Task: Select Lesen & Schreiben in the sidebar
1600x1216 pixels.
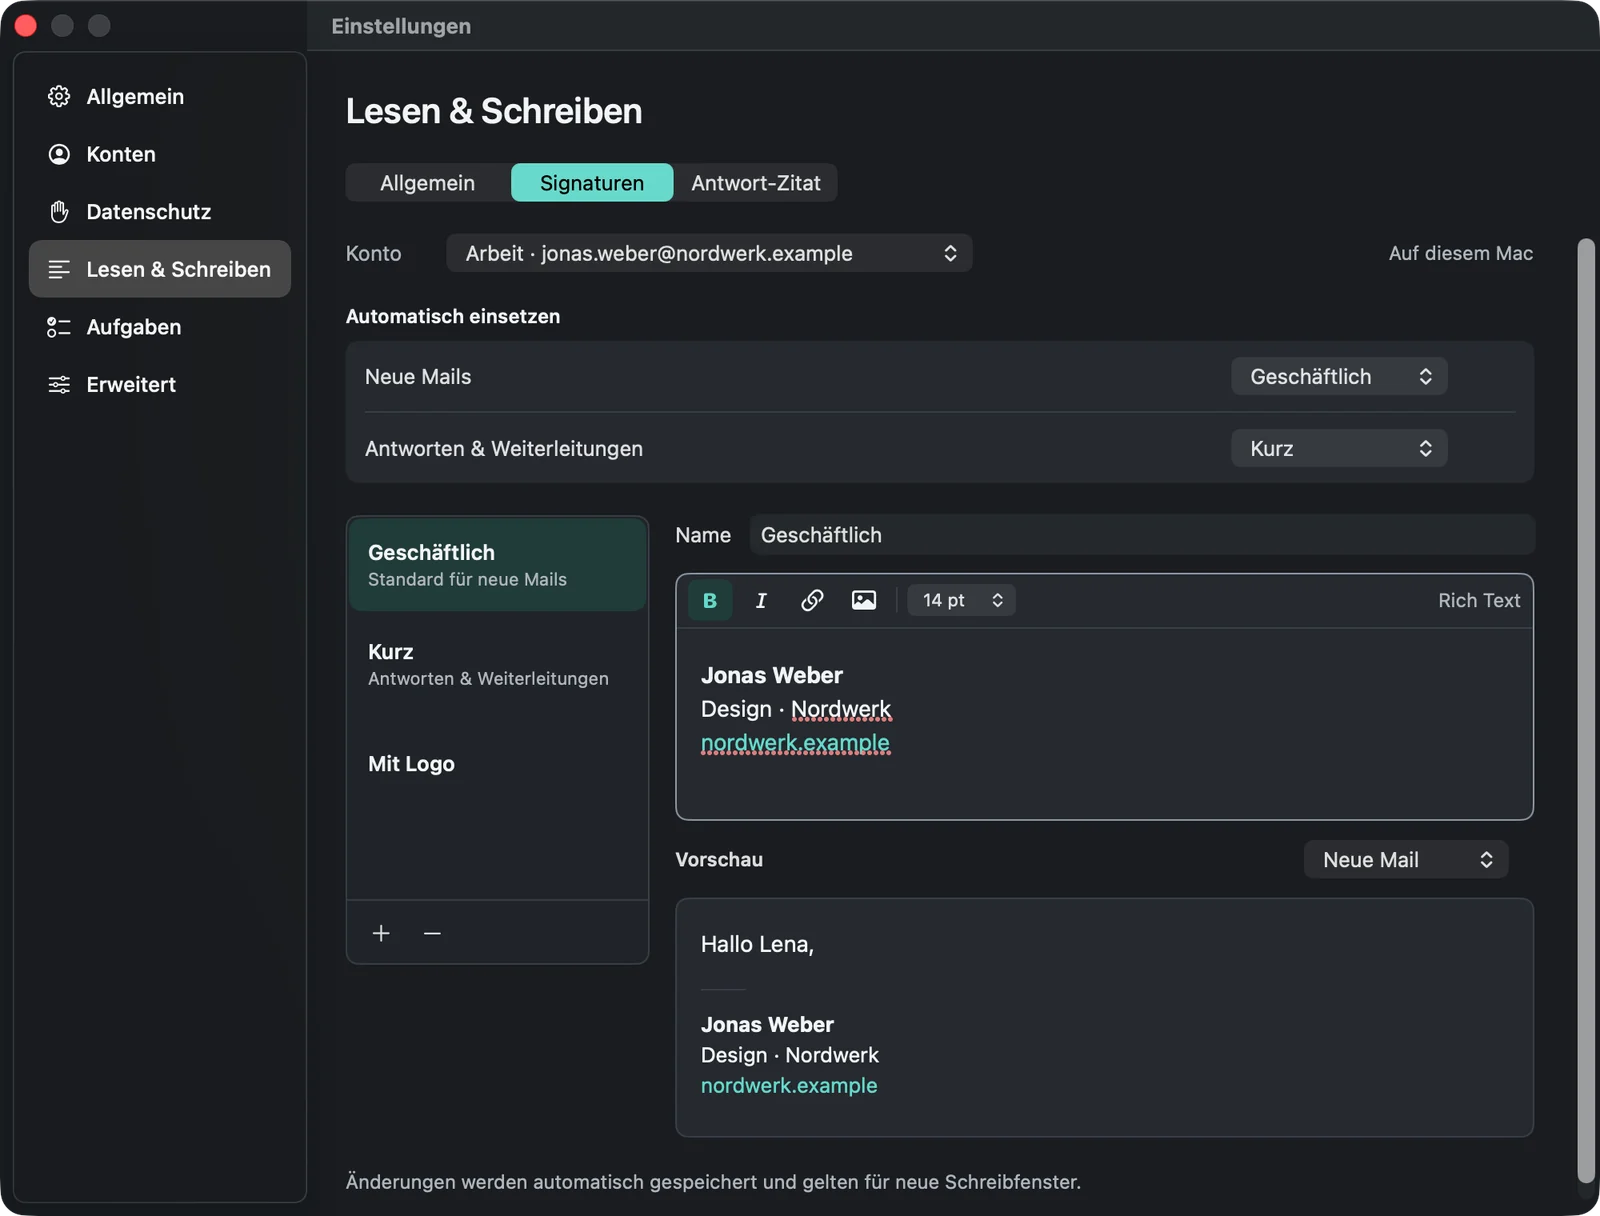Action: click(160, 269)
